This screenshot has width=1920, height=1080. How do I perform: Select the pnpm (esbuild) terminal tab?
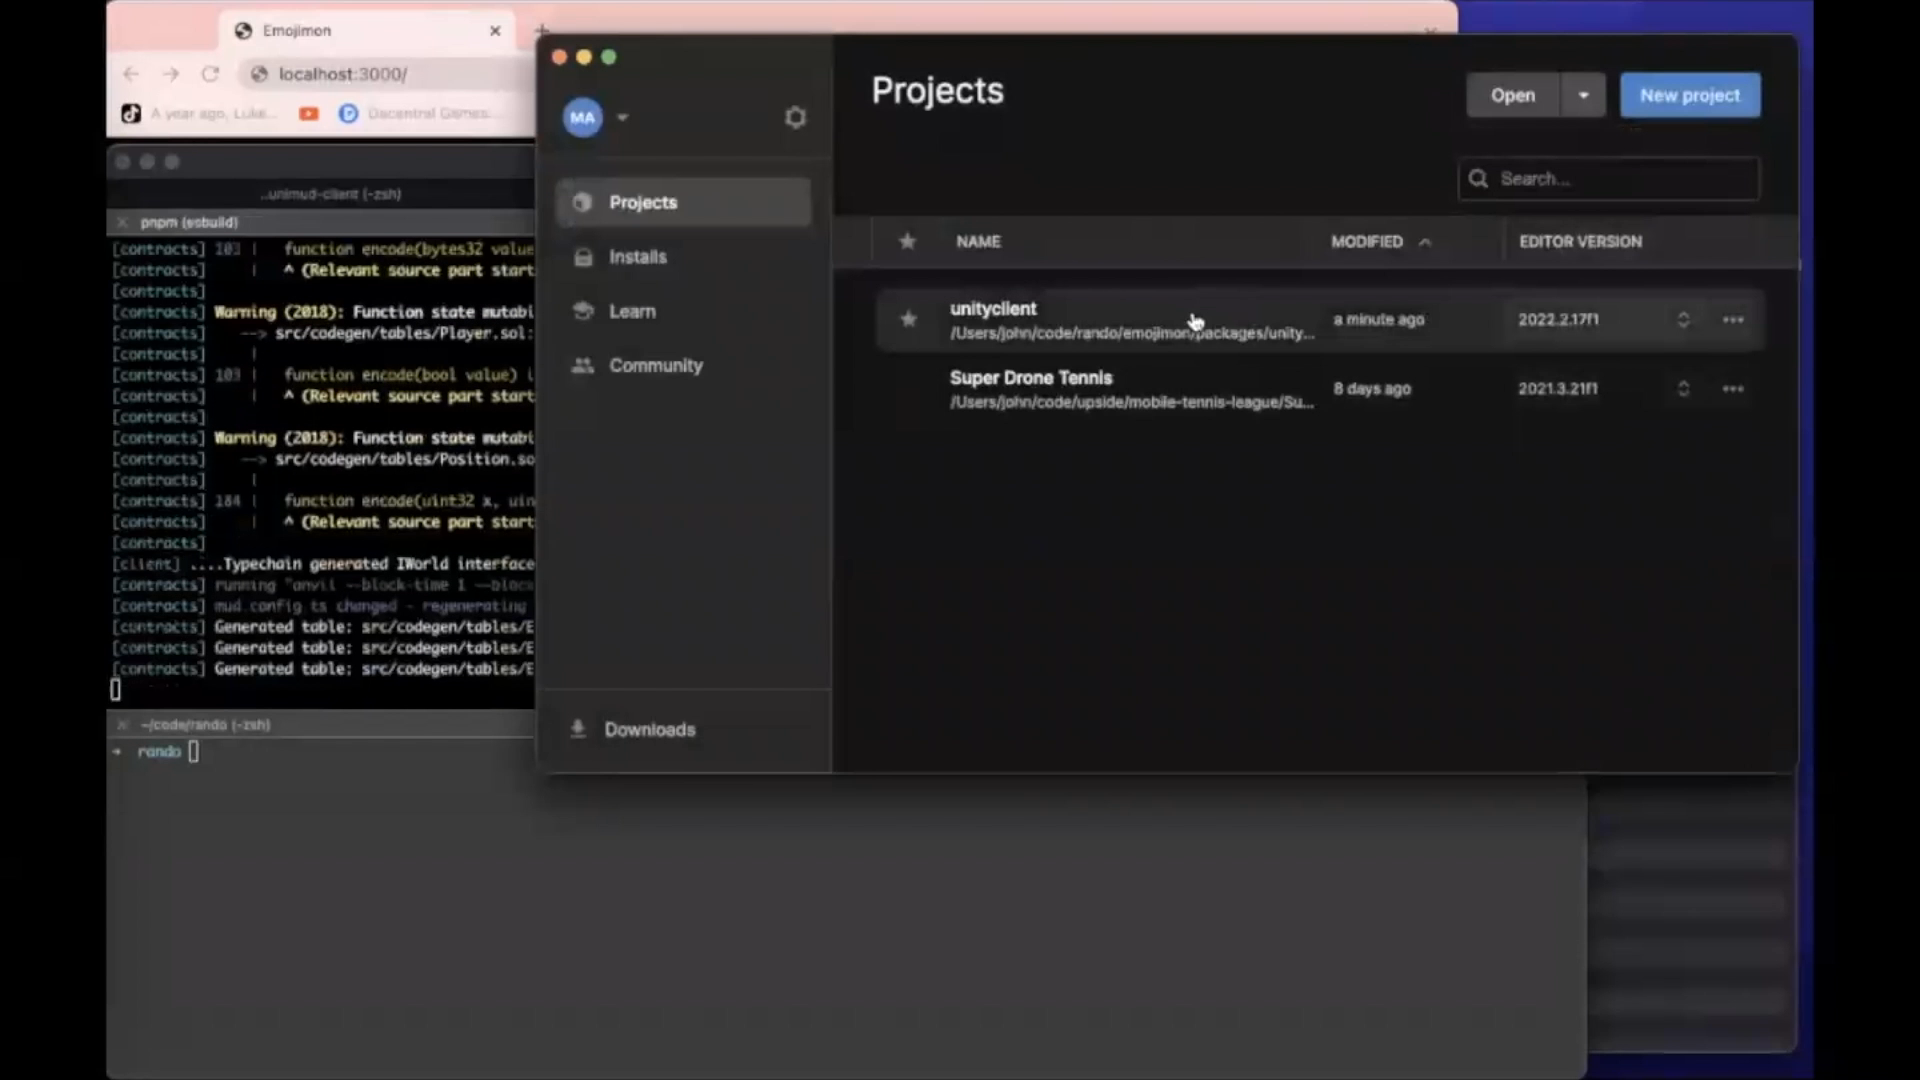[189, 222]
